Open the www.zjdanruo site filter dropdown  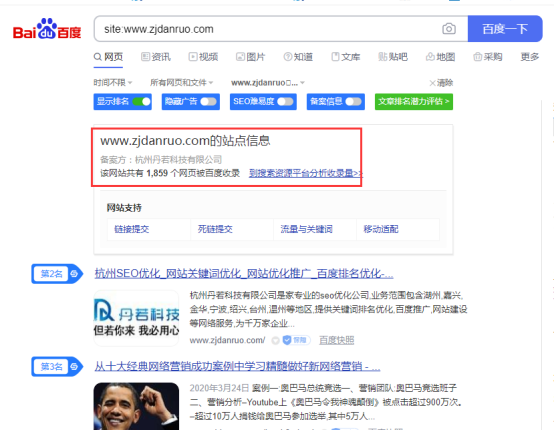click(268, 83)
